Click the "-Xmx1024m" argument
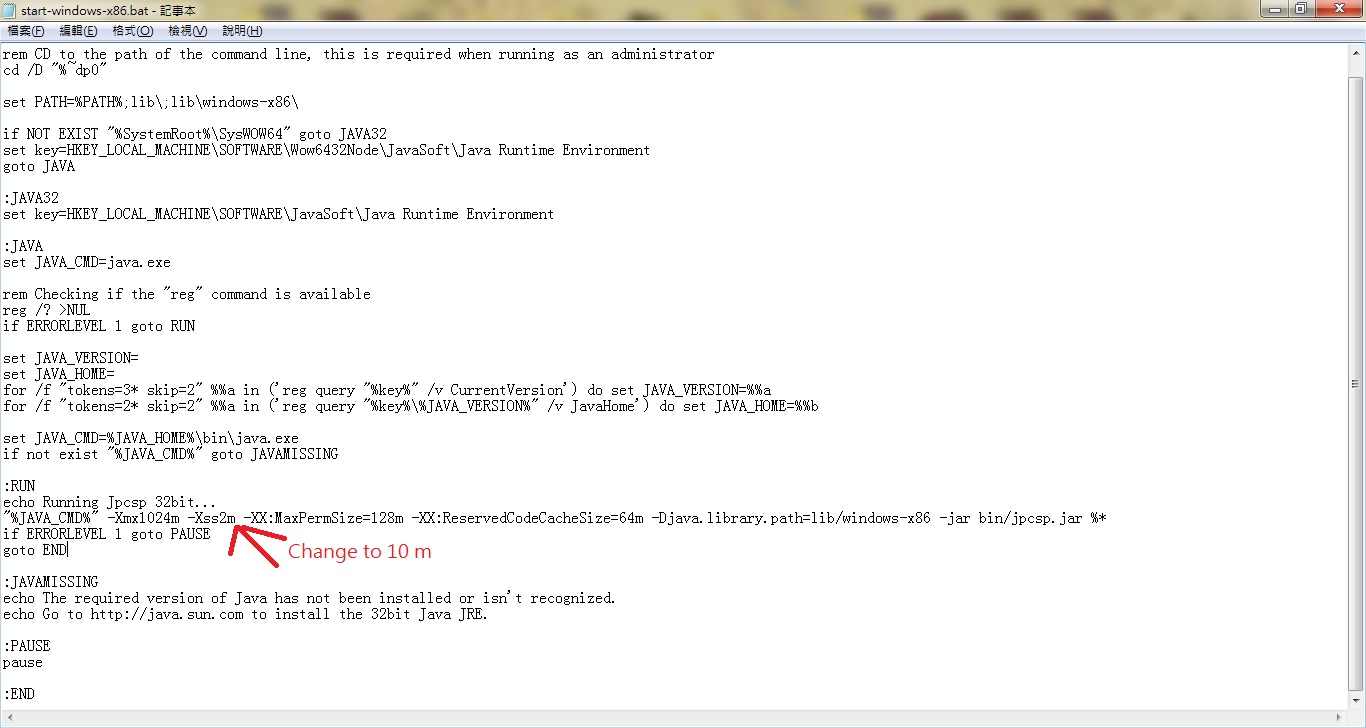The height and width of the screenshot is (728, 1366). click(x=143, y=518)
